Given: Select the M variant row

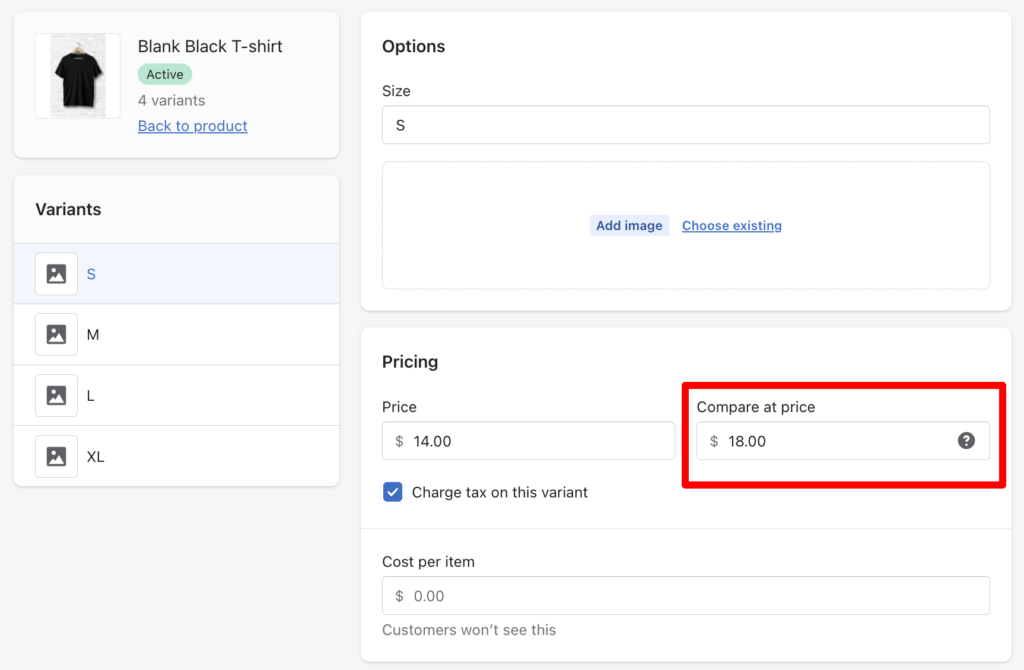Looking at the screenshot, I should coord(176,334).
